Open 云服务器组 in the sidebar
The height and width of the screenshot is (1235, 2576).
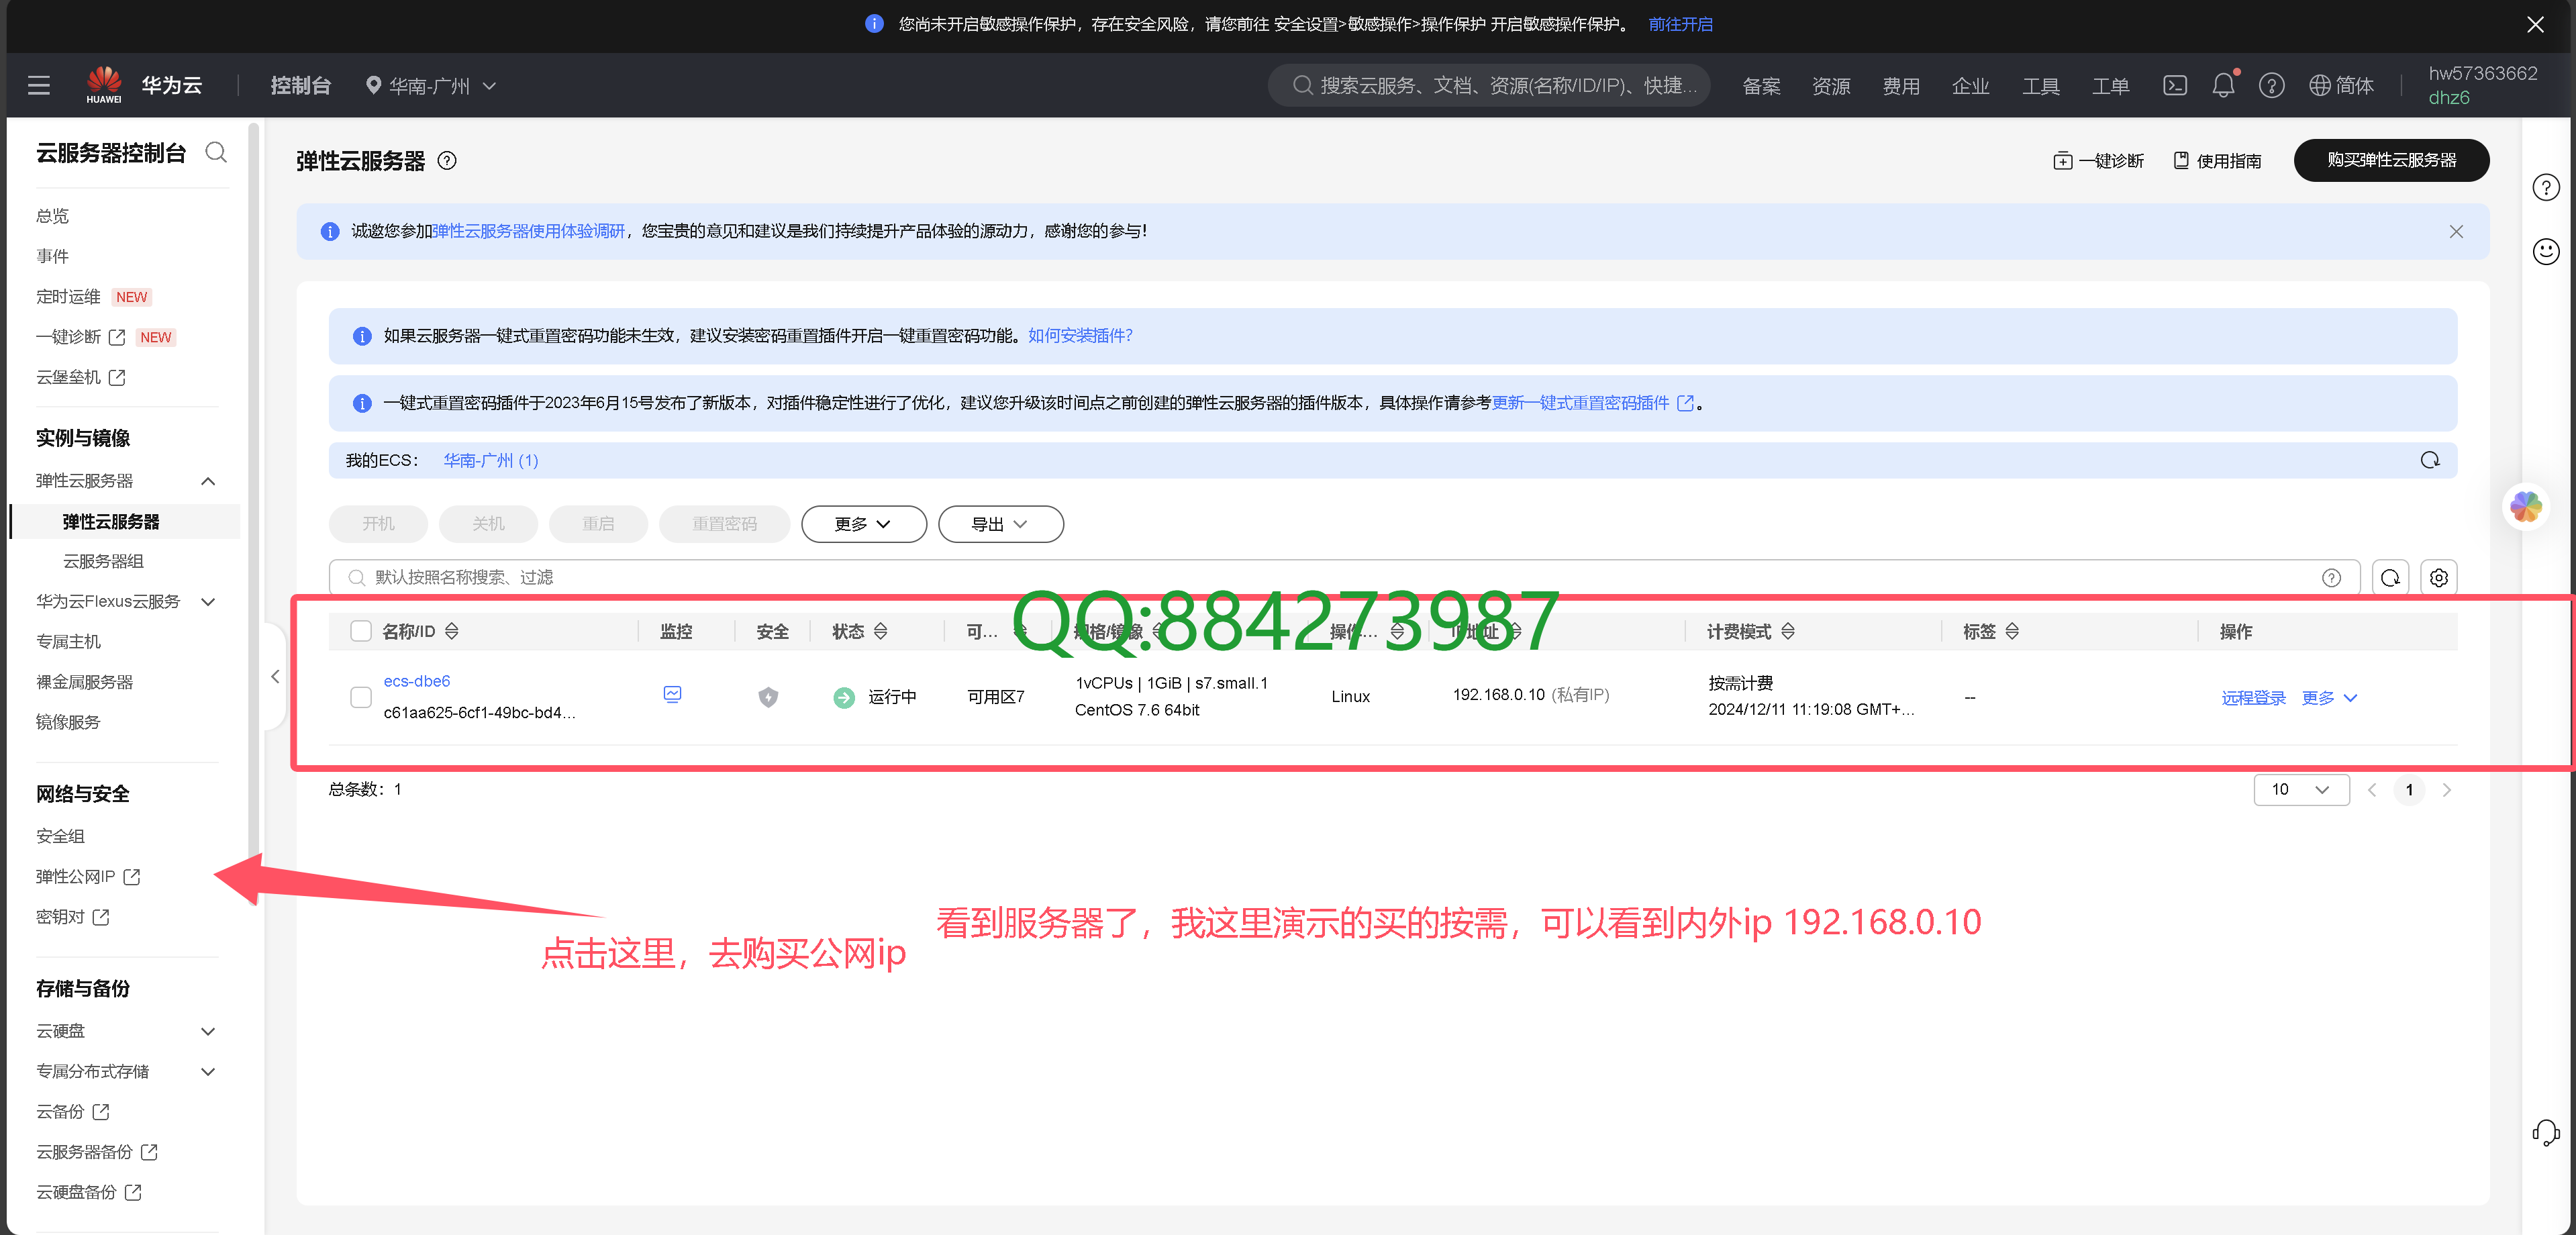click(x=103, y=561)
